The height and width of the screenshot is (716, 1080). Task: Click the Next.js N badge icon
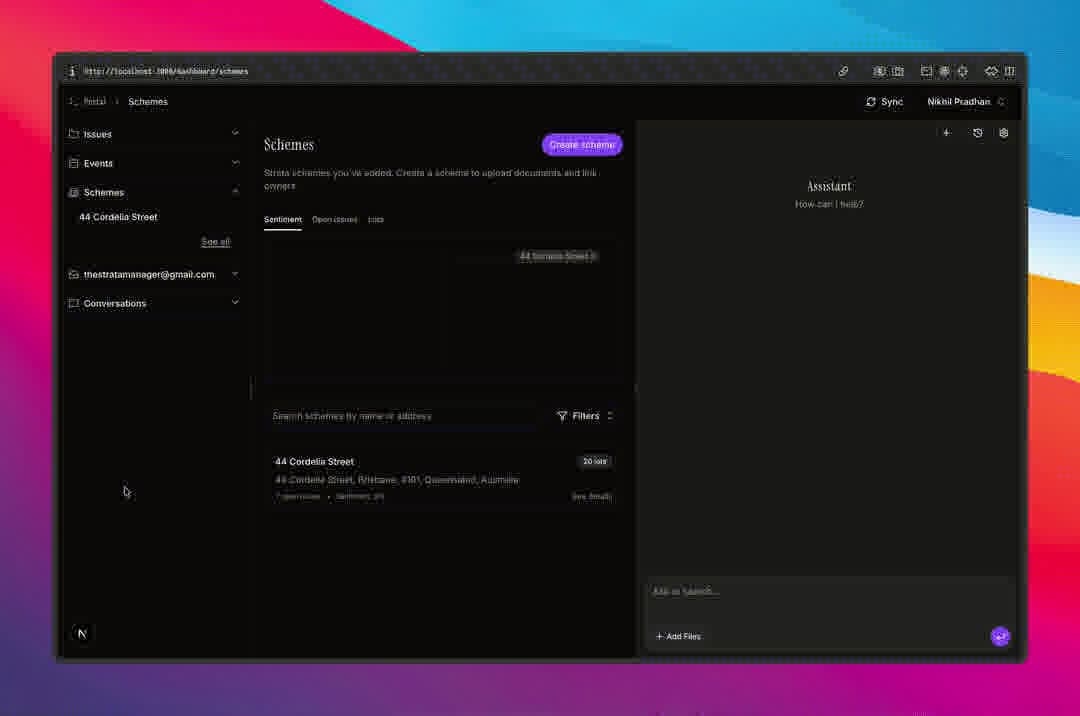click(82, 633)
